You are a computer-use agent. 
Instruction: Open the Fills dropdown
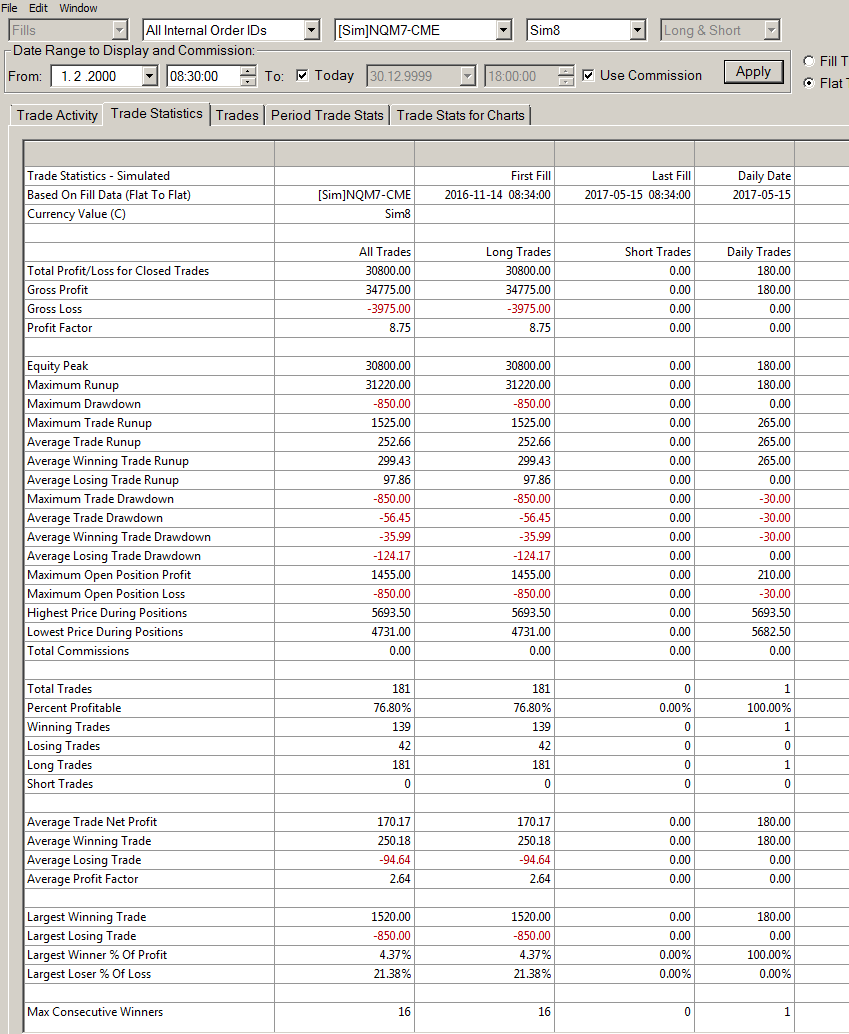click(119, 30)
